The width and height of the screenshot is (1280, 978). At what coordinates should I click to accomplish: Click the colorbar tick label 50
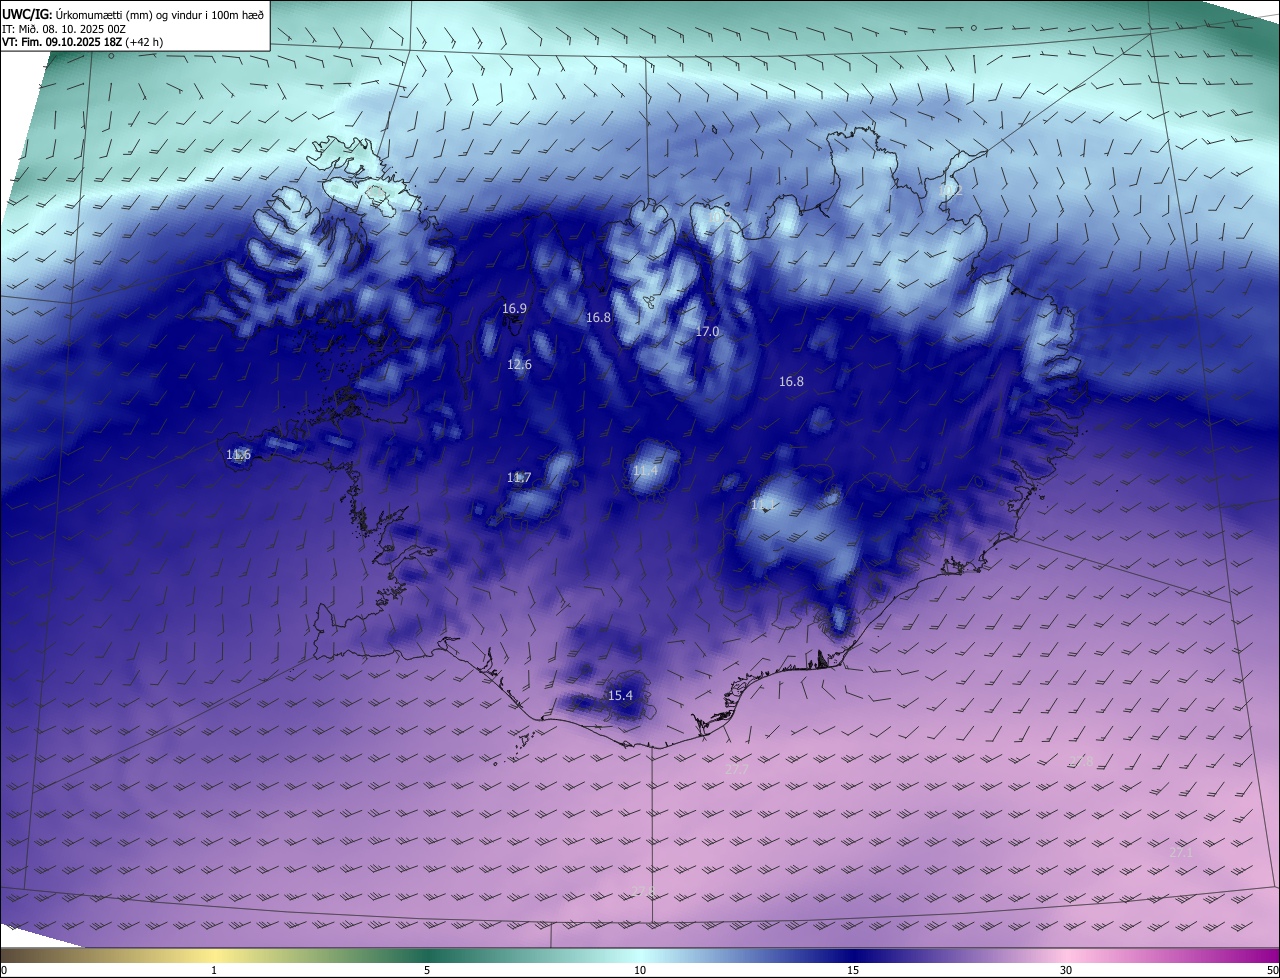(1272, 970)
